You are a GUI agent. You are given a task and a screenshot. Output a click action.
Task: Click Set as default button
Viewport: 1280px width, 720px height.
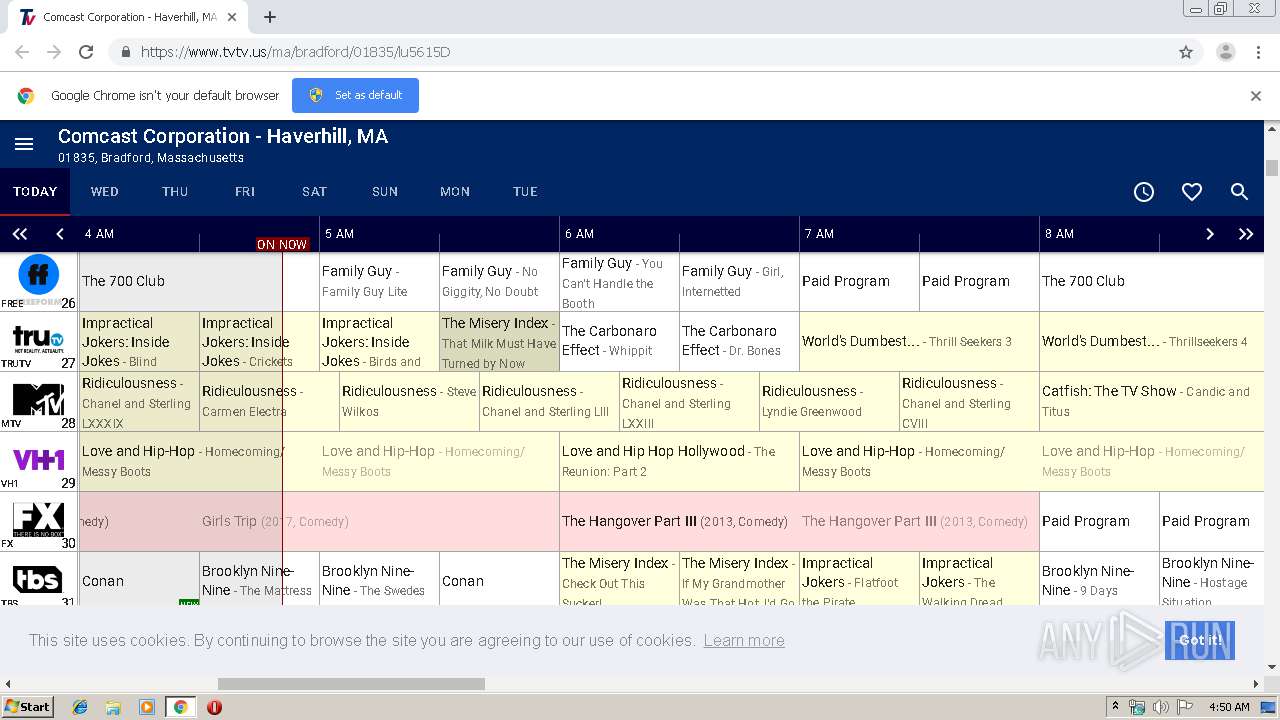(355, 96)
